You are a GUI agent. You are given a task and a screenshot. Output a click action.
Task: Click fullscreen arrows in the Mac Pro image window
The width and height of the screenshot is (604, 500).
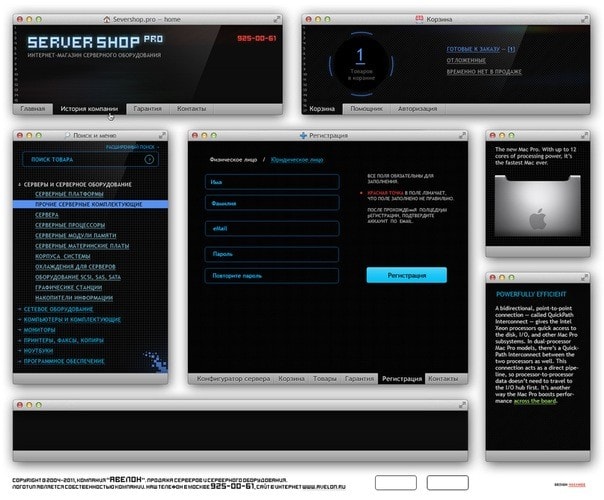click(x=584, y=135)
